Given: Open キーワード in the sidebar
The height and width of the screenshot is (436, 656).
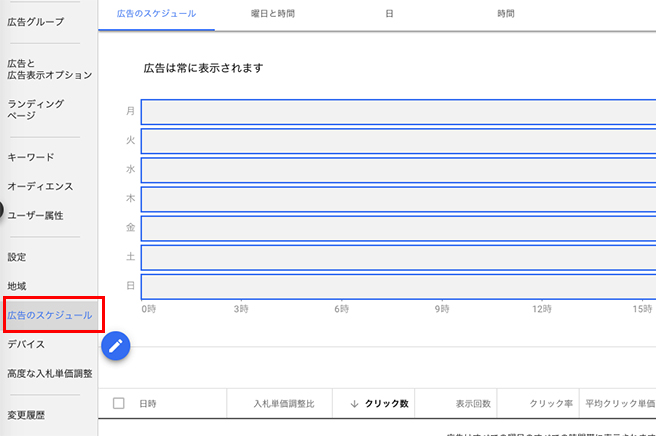Looking at the screenshot, I should 31,157.
